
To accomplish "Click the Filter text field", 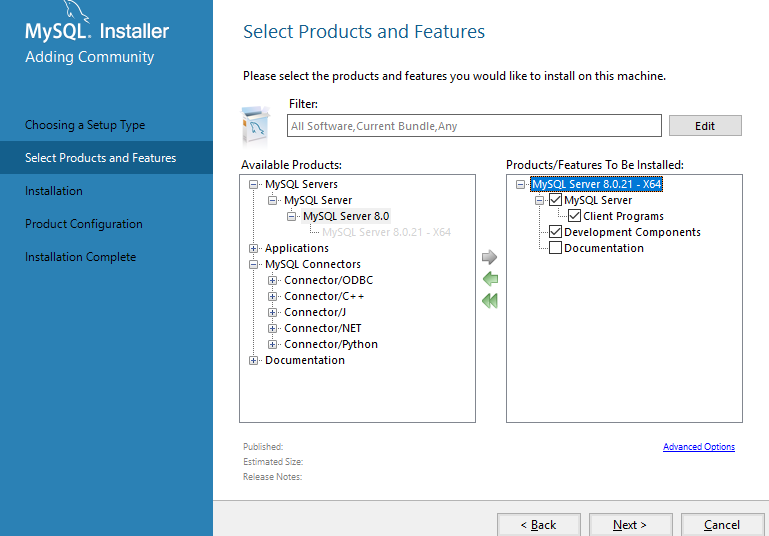I will 474,126.
